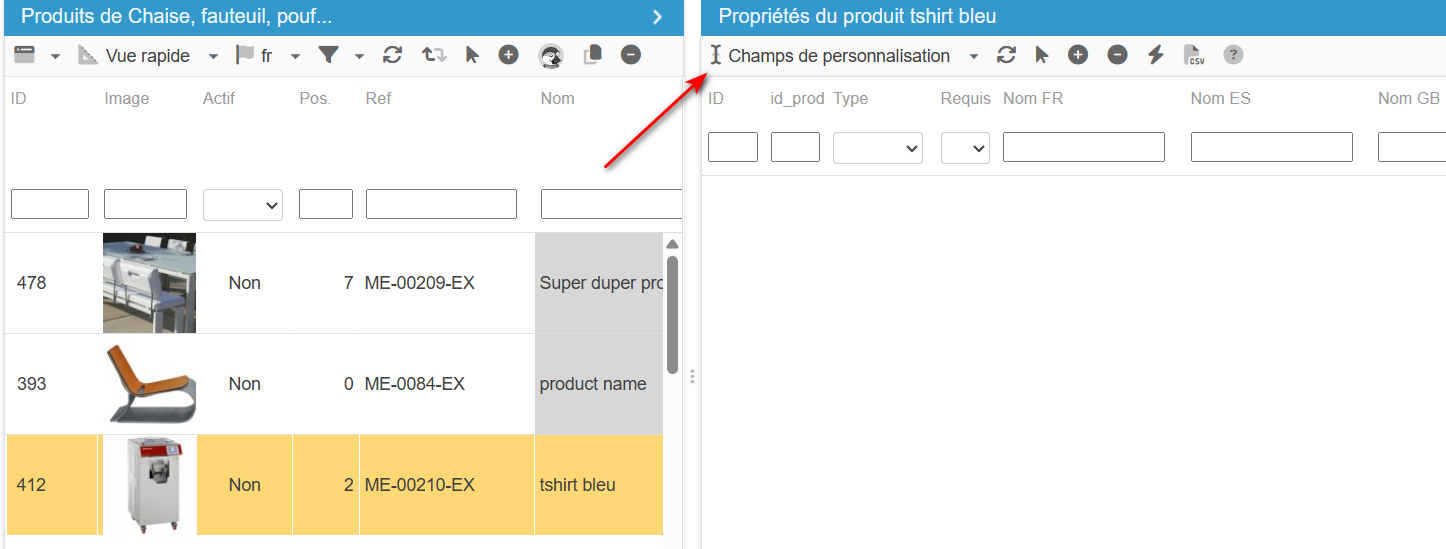Click the lightning bolt quick action icon

coord(1156,55)
